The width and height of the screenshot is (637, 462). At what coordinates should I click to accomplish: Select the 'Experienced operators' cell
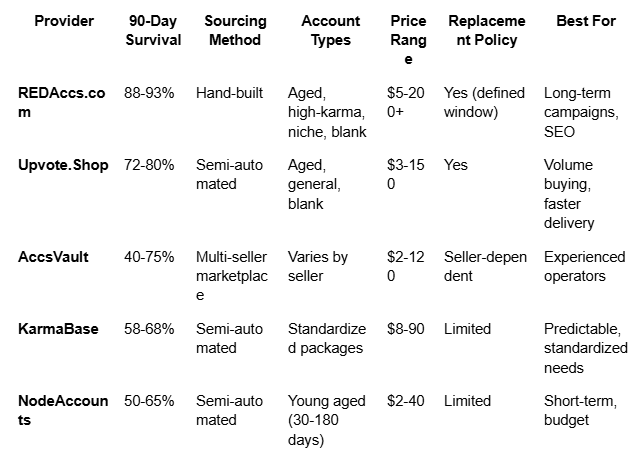click(x=584, y=266)
